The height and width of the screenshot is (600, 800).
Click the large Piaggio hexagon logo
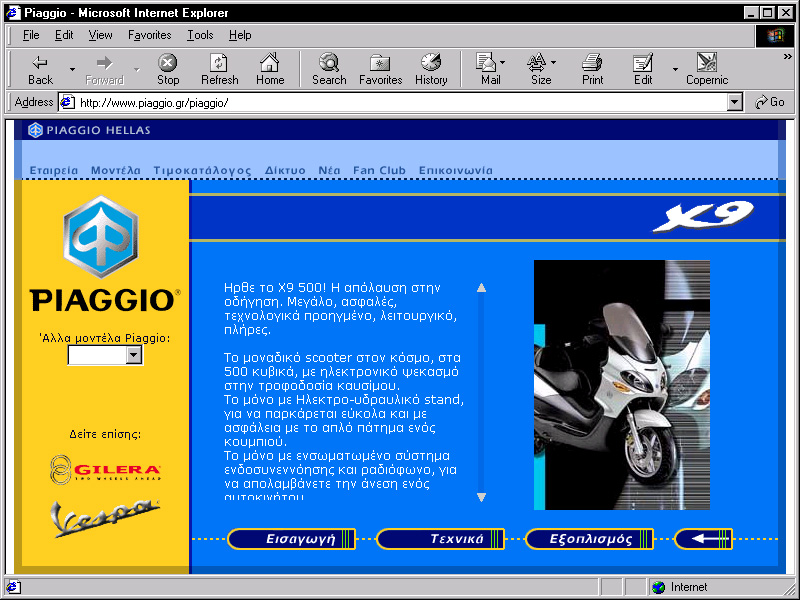(x=101, y=236)
